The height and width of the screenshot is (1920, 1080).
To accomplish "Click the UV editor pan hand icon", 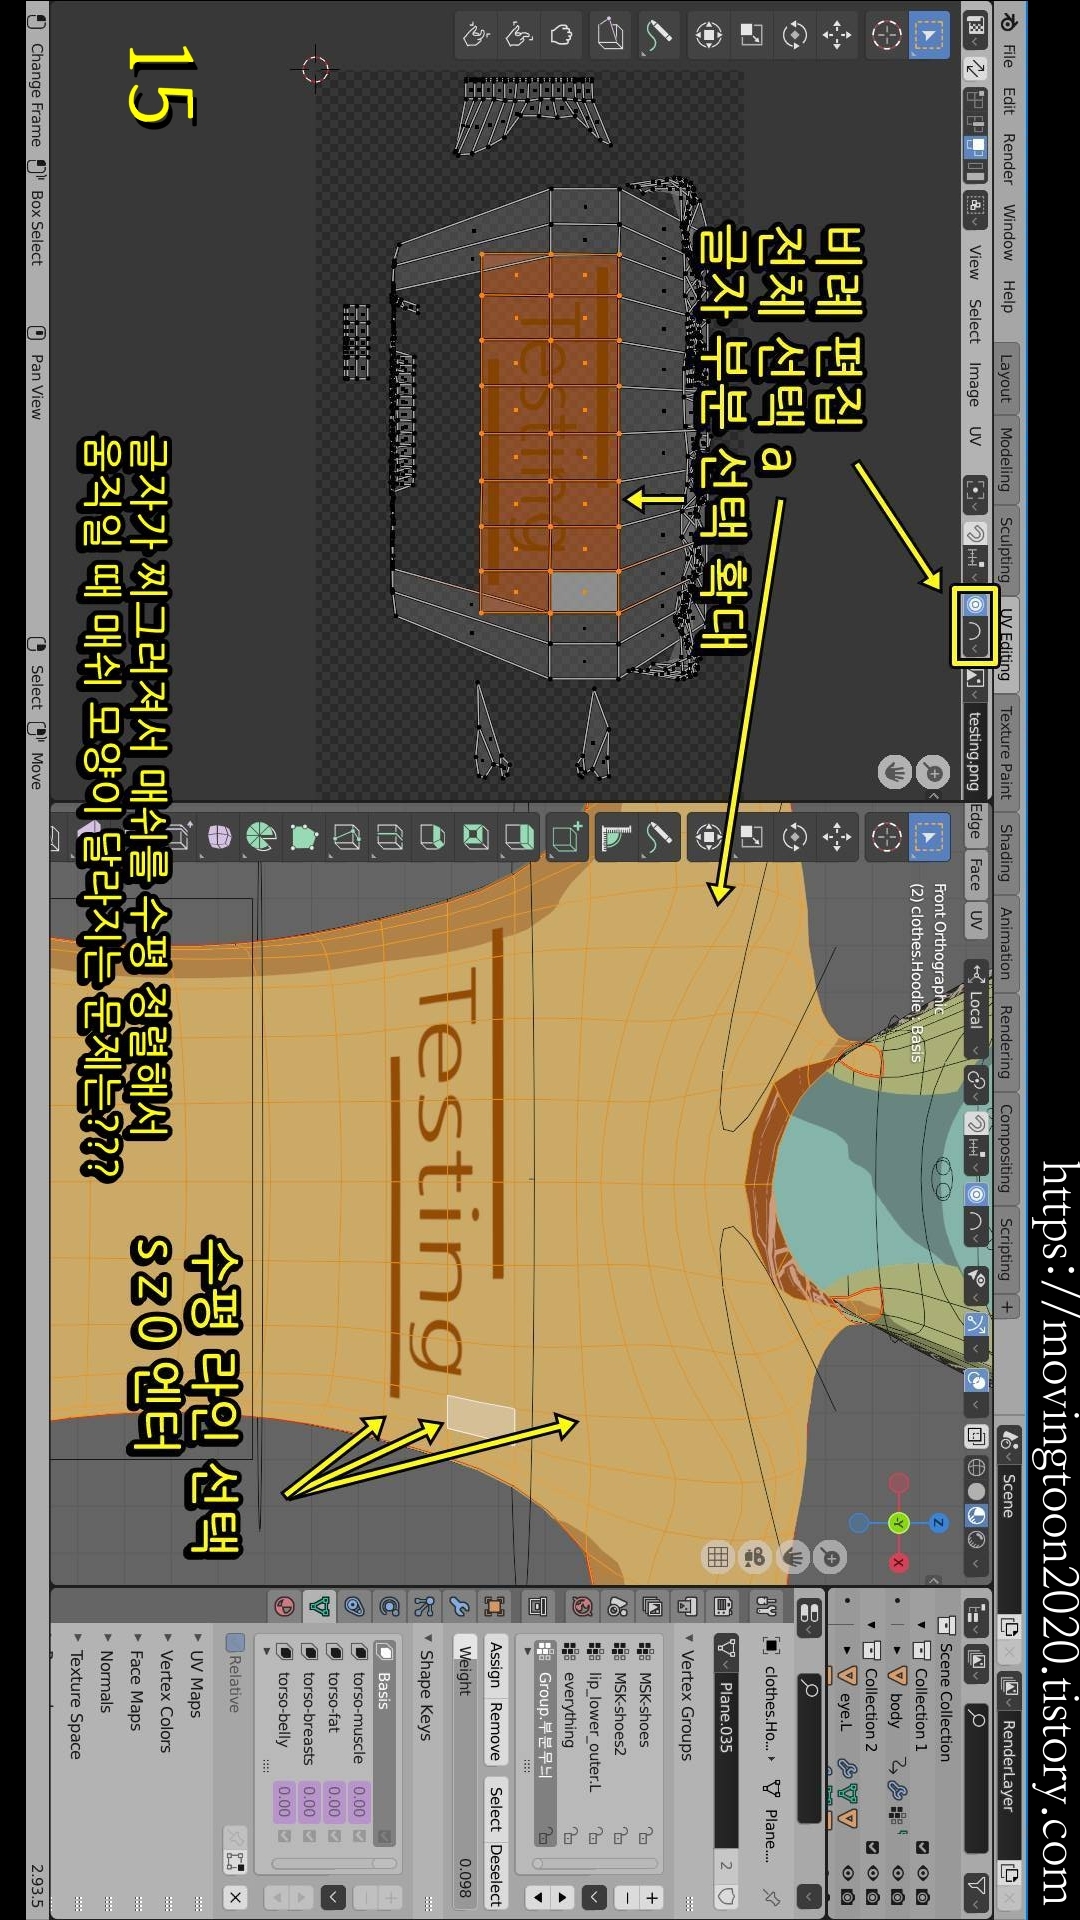I will click(x=895, y=772).
